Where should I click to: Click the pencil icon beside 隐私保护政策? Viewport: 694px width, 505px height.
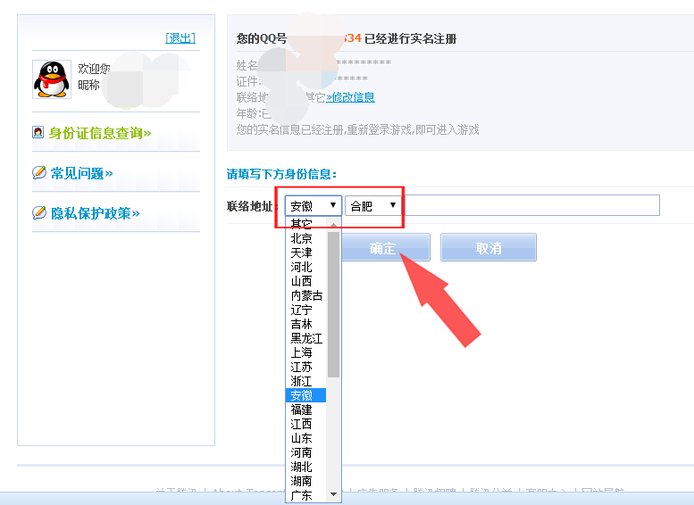[x=39, y=212]
